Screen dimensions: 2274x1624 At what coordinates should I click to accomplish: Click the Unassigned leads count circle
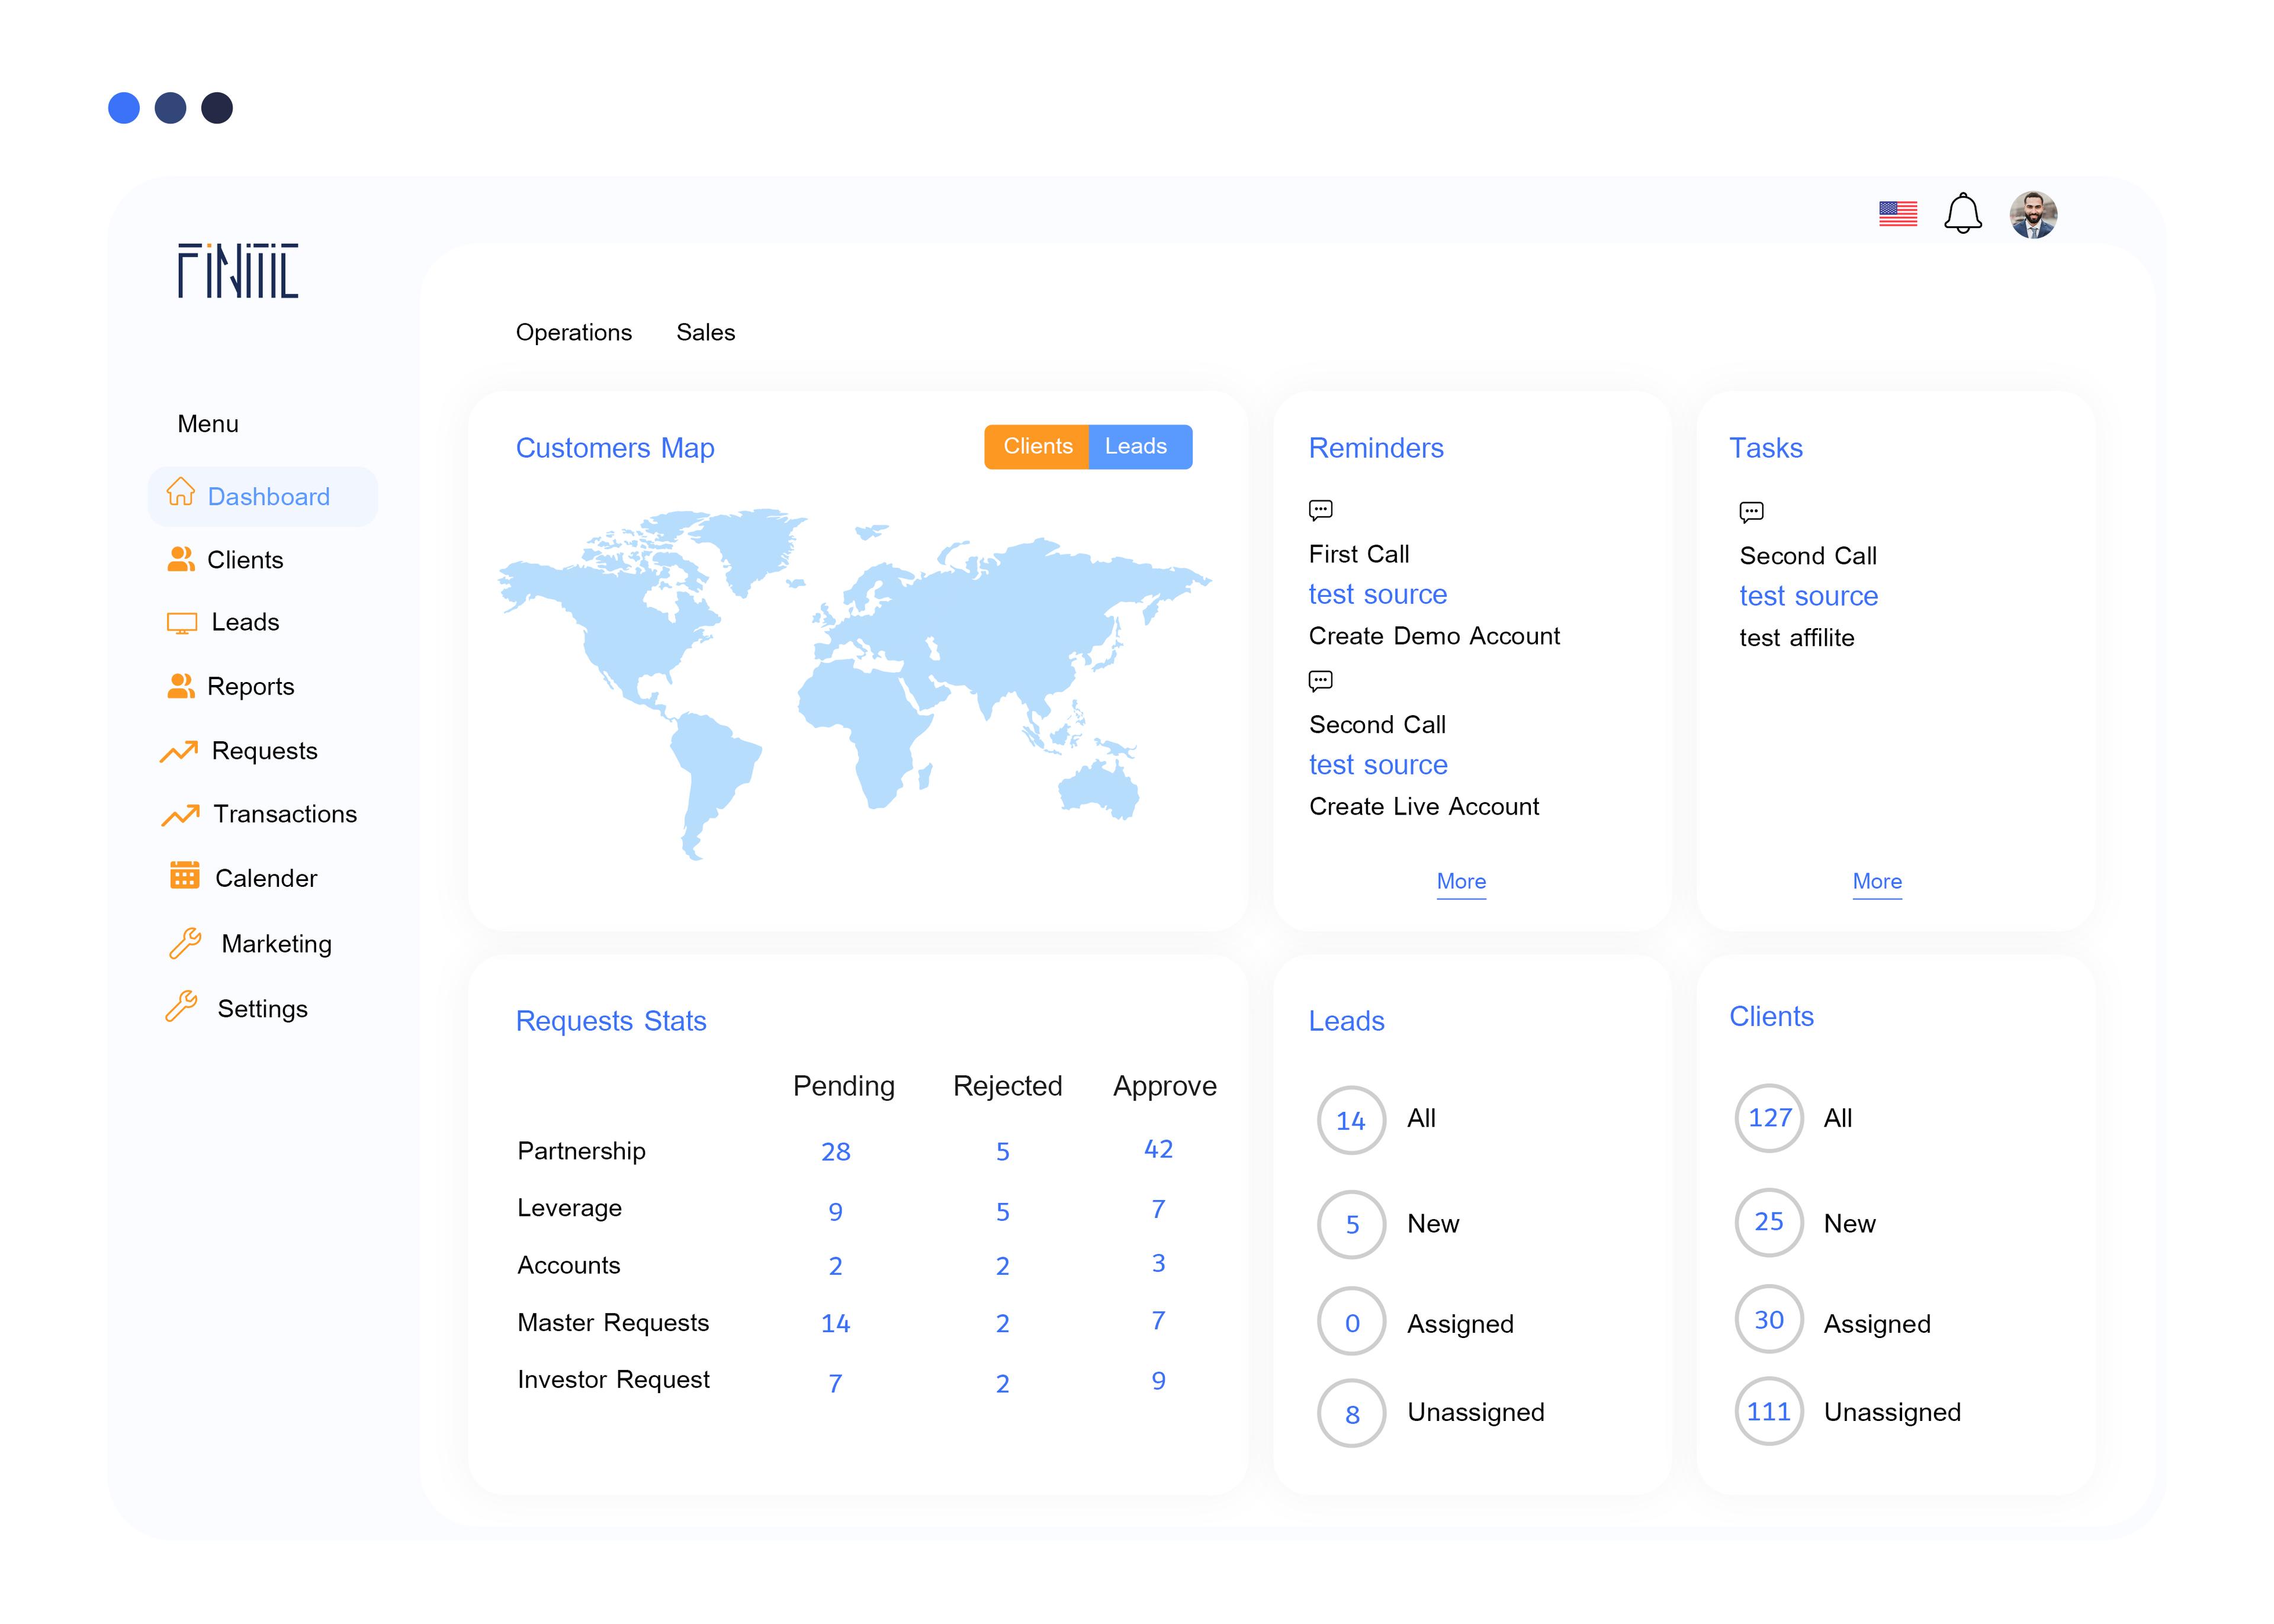[1351, 1413]
